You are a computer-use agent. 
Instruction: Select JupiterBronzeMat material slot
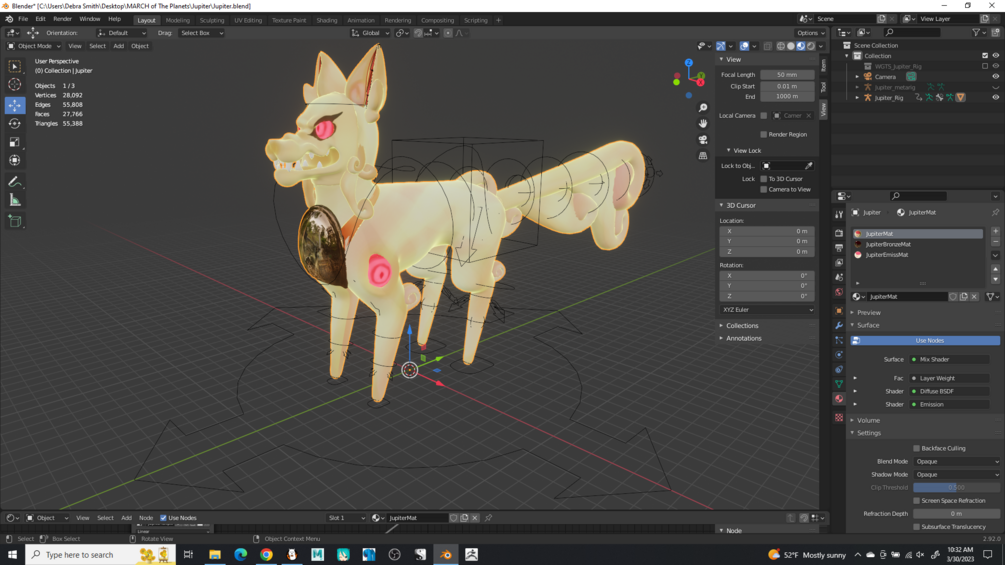(918, 244)
